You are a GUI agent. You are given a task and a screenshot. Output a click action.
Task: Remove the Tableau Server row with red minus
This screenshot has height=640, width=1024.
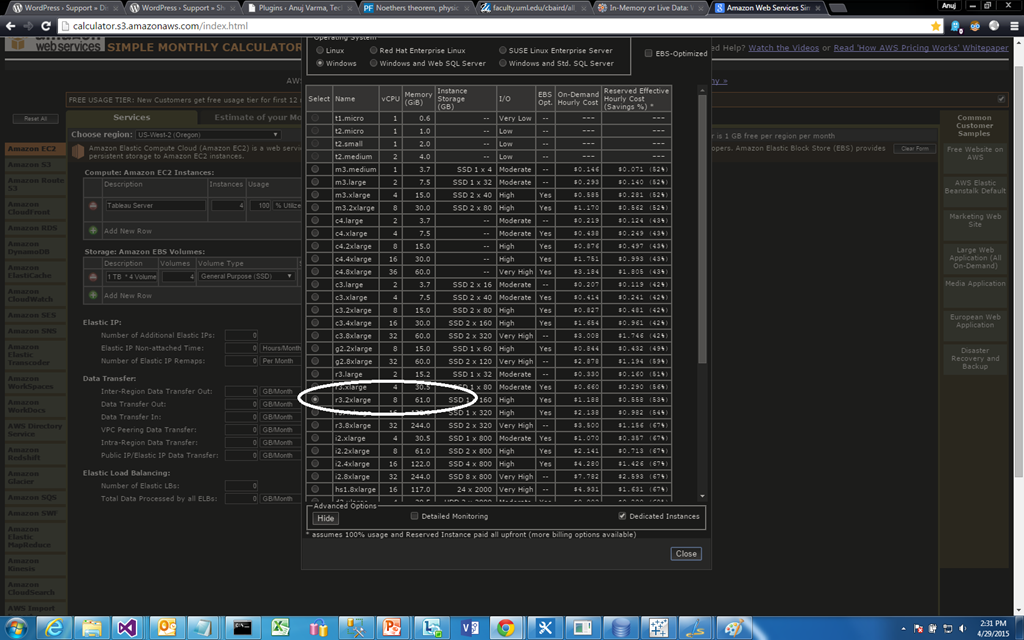pos(93,206)
